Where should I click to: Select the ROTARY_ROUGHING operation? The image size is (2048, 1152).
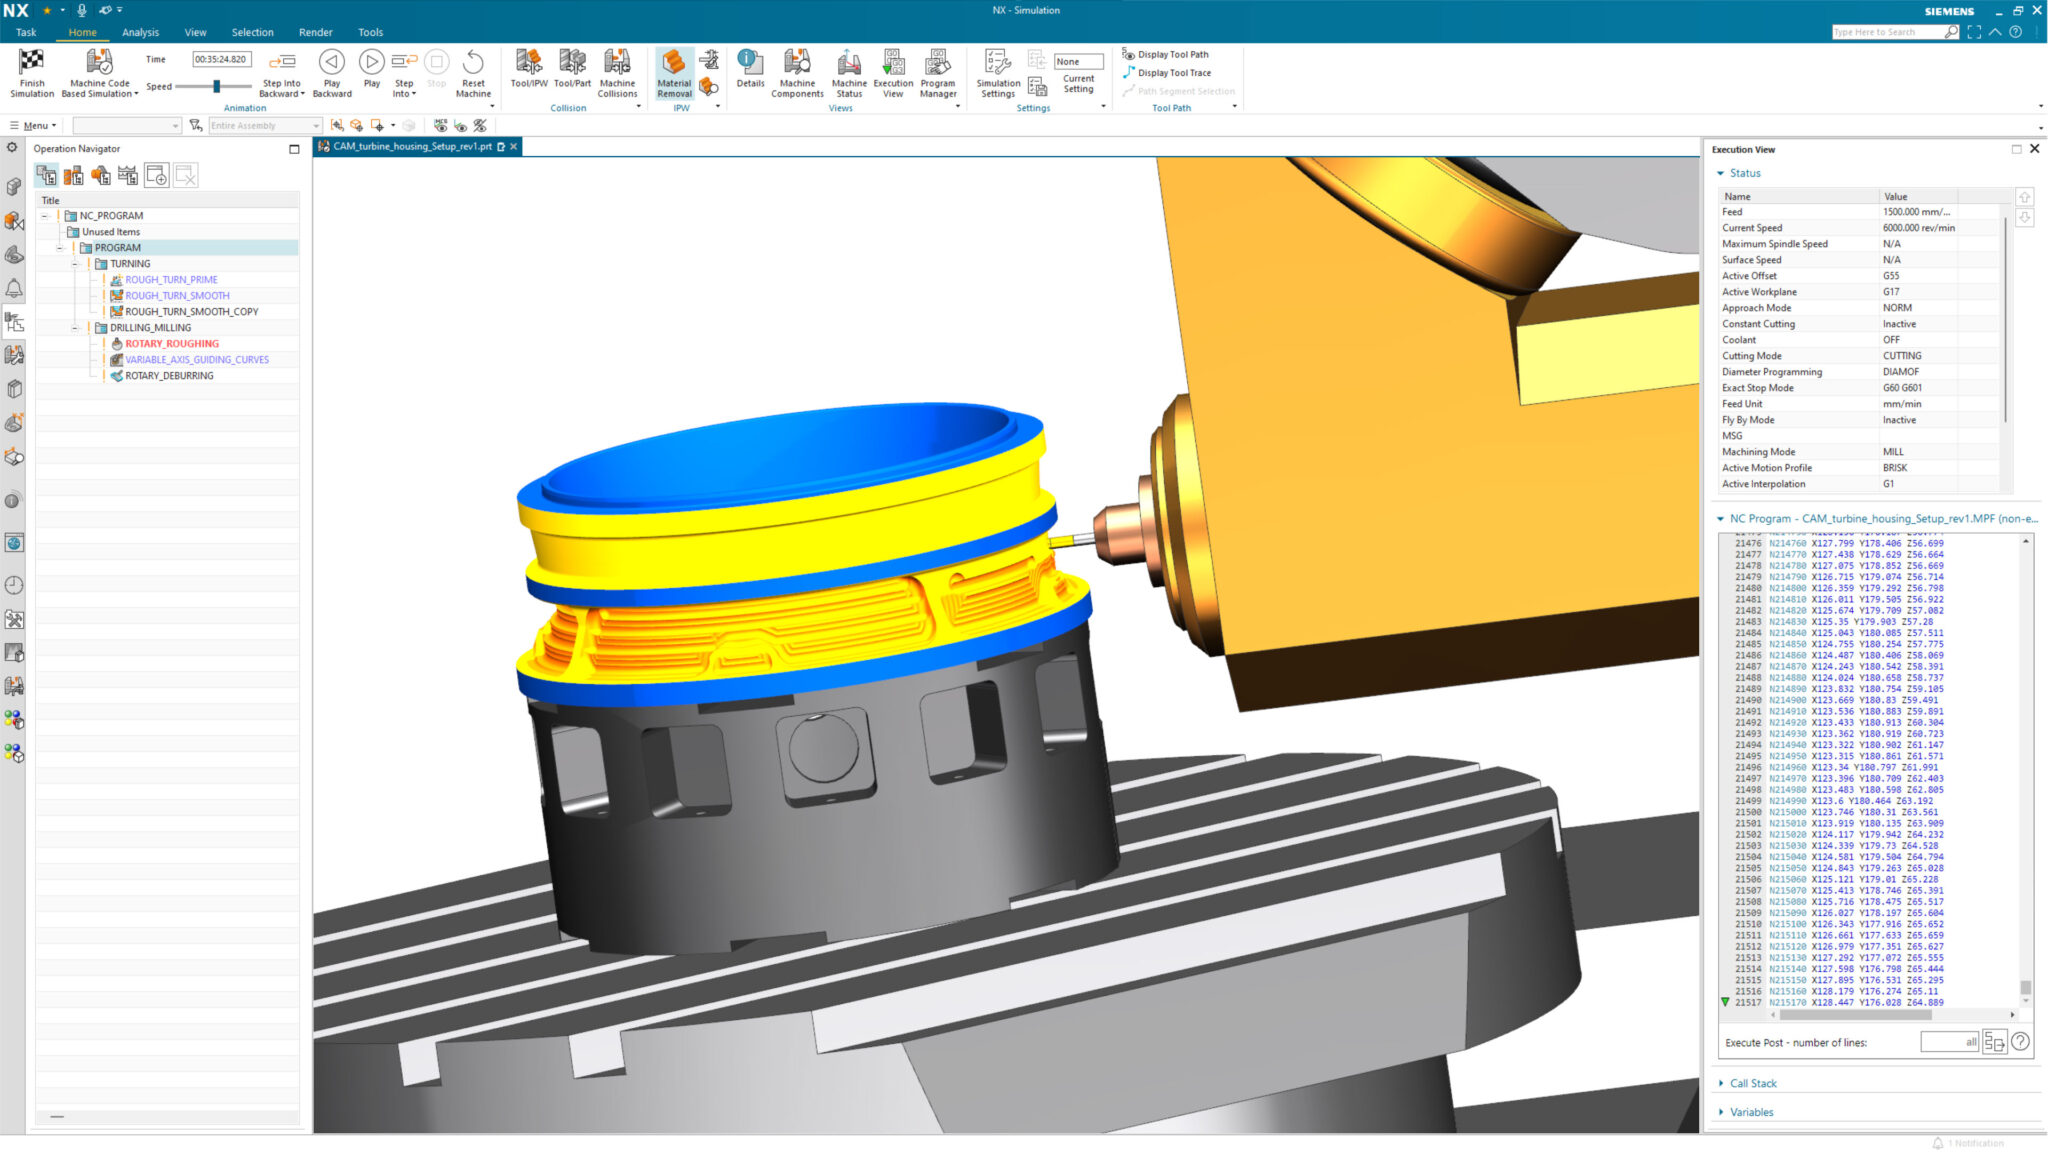[171, 343]
